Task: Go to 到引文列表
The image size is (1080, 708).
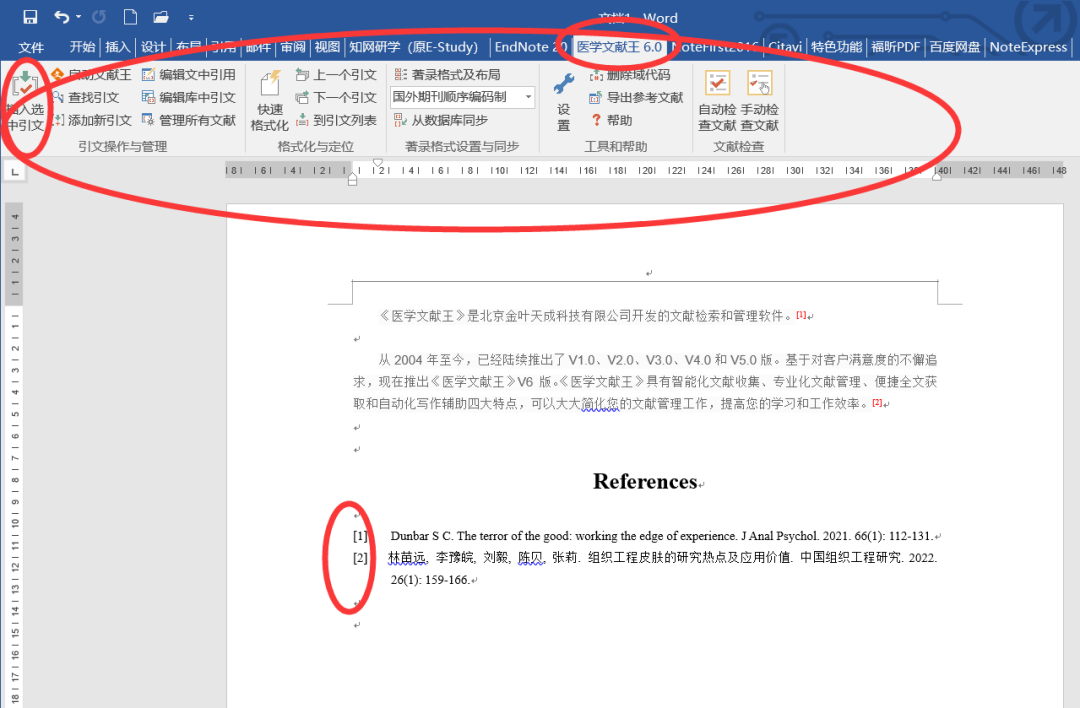Action: point(336,120)
